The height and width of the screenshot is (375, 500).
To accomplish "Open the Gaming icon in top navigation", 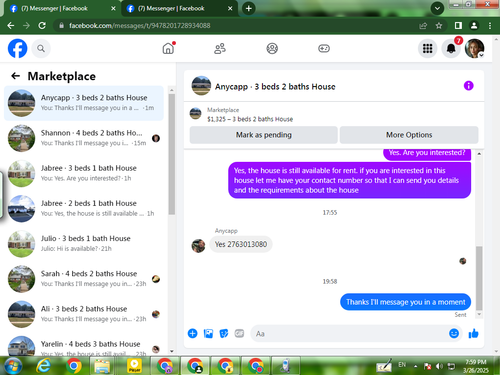I will click(x=324, y=49).
